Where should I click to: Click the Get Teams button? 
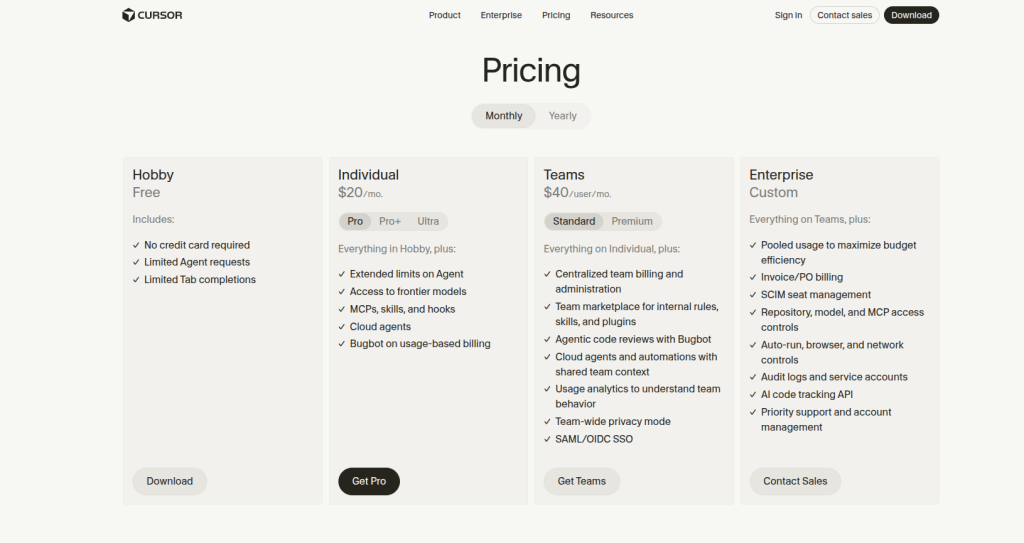pos(582,481)
